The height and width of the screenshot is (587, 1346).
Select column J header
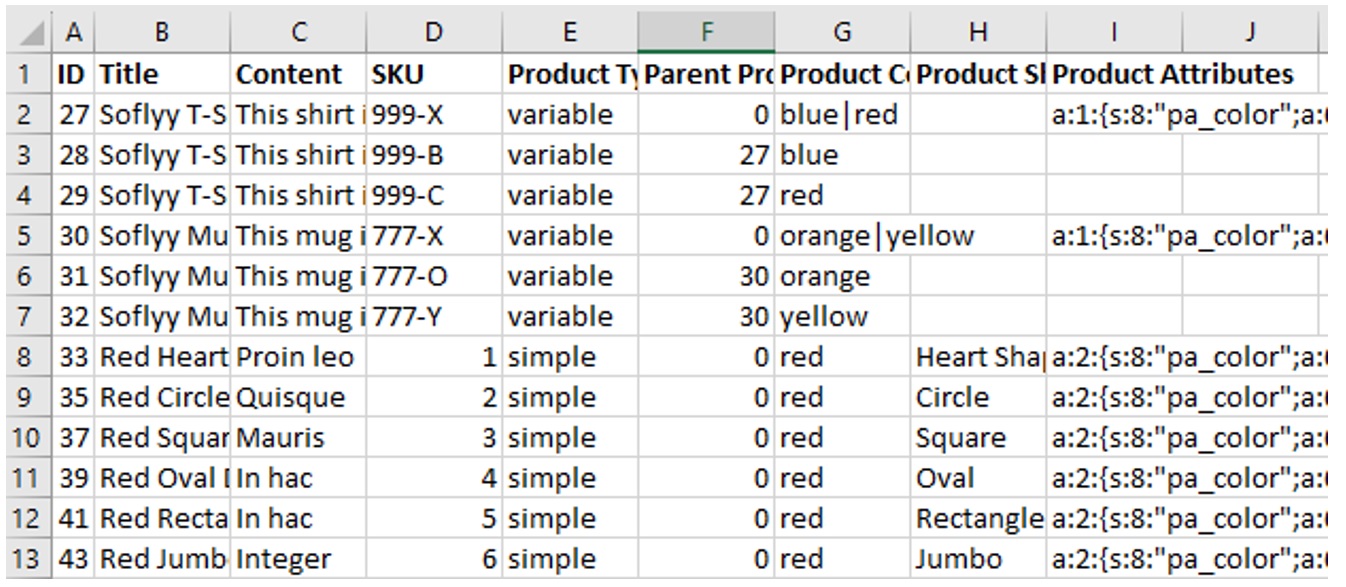[1250, 33]
